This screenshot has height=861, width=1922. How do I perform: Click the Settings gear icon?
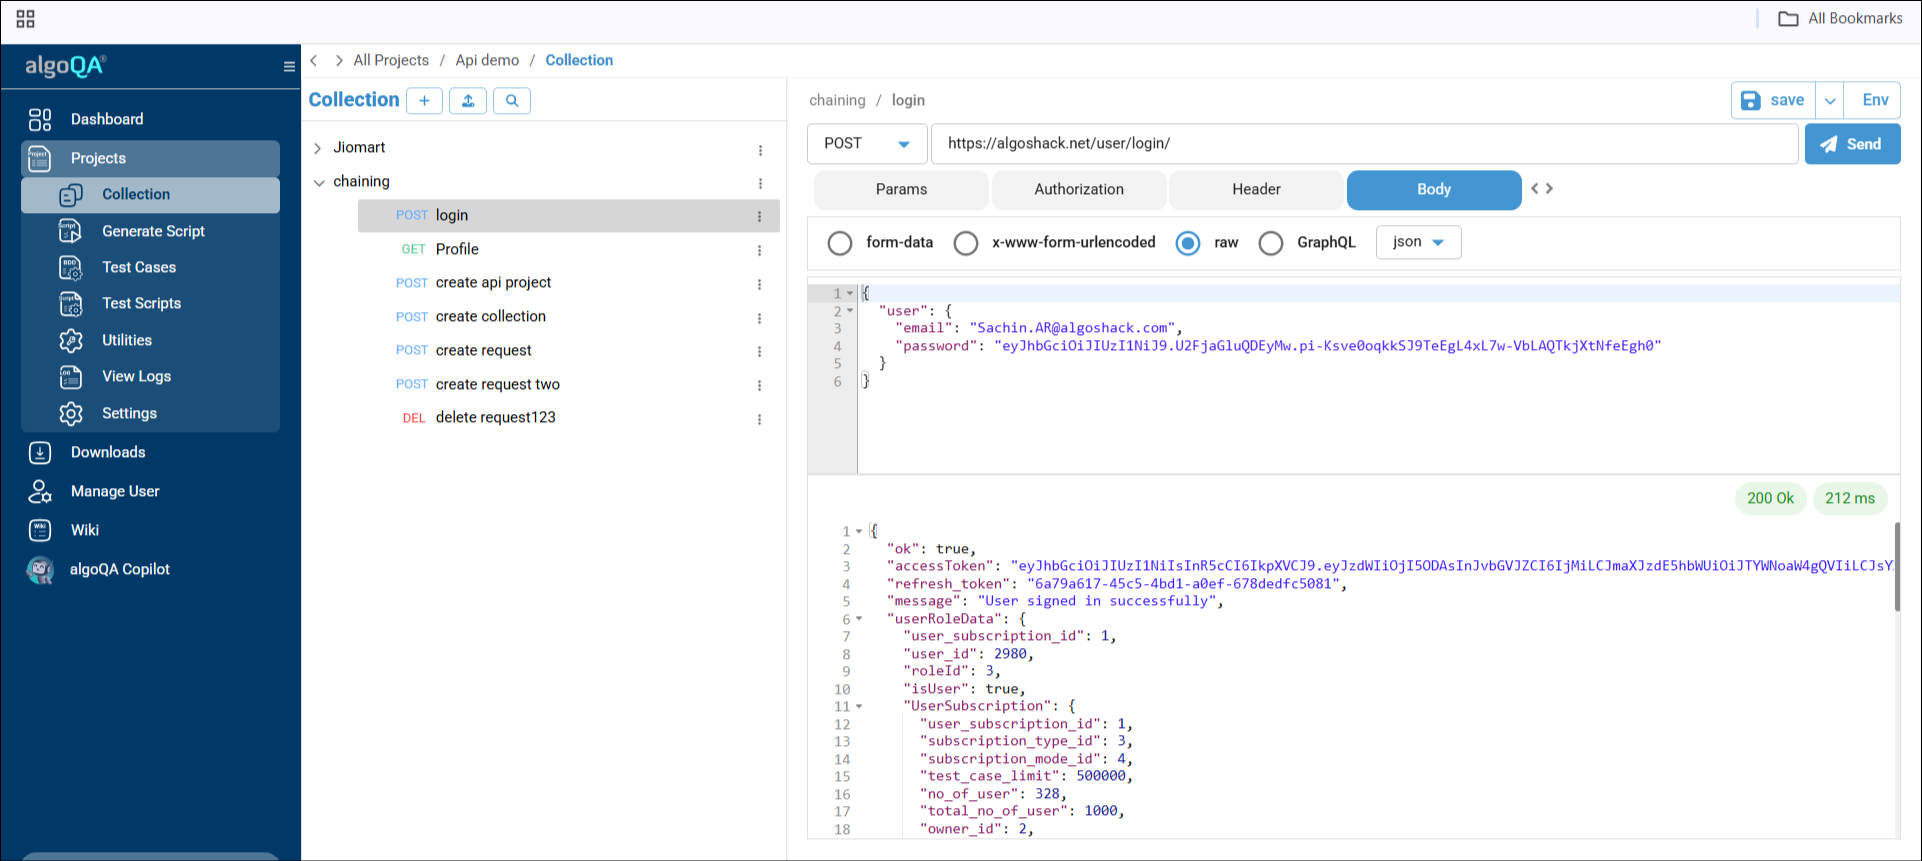tap(71, 413)
